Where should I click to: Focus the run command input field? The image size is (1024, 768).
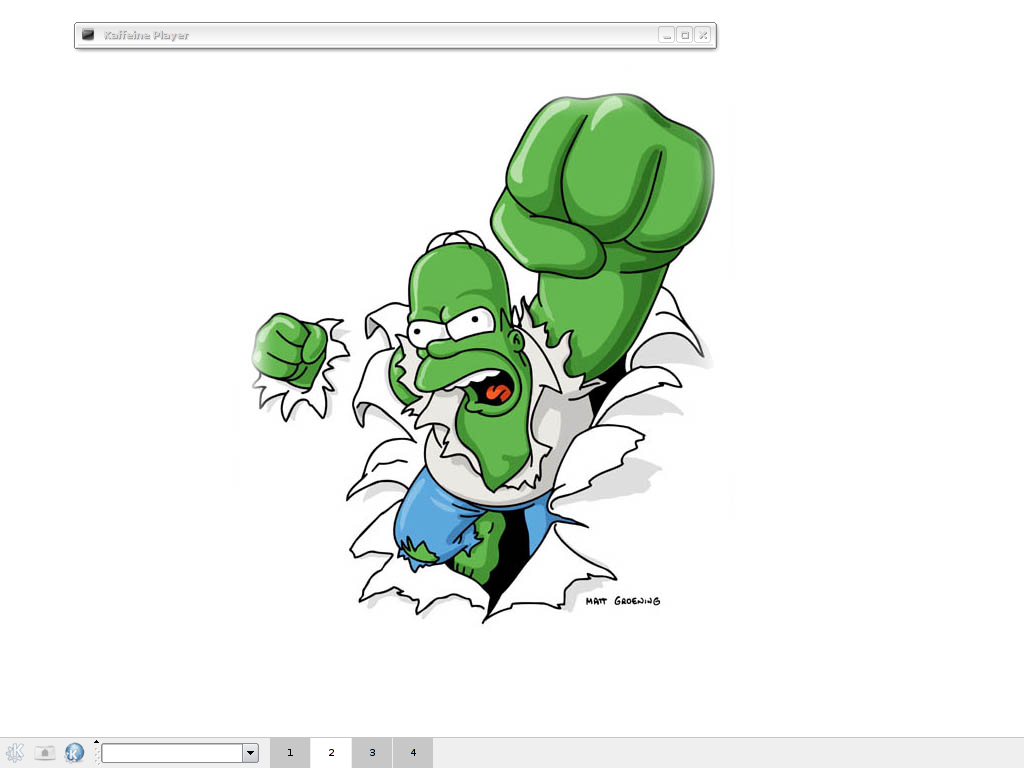(172, 753)
